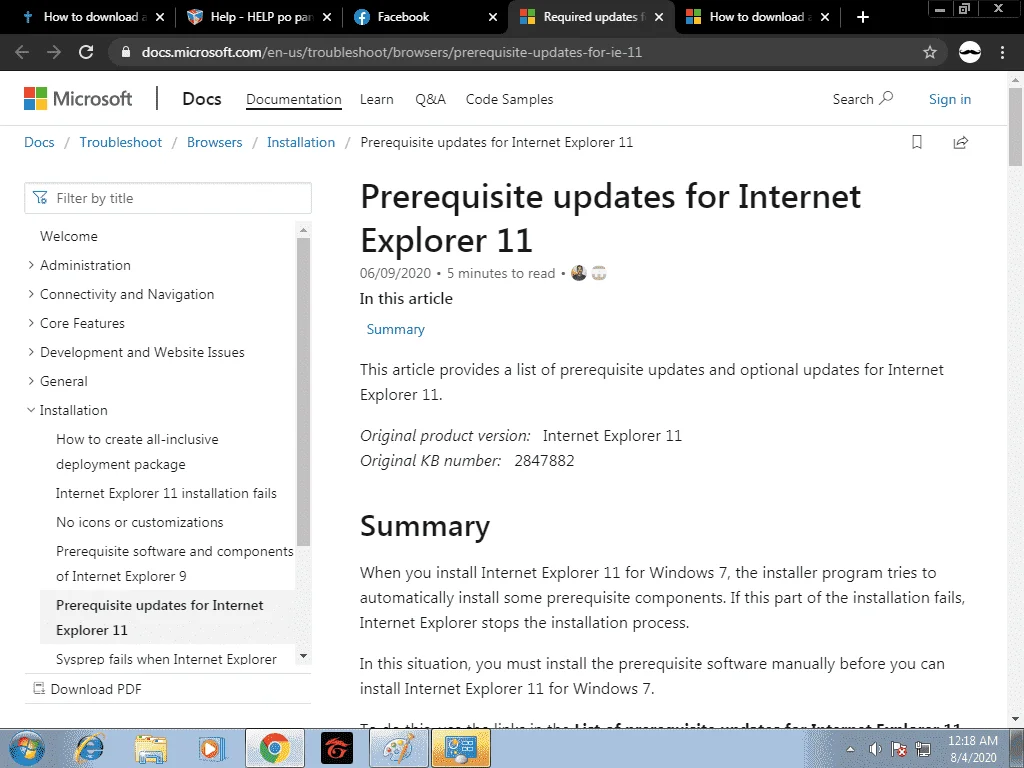Image resolution: width=1024 pixels, height=768 pixels.
Task: Open Code Samples menu item
Action: pyautogui.click(x=509, y=99)
